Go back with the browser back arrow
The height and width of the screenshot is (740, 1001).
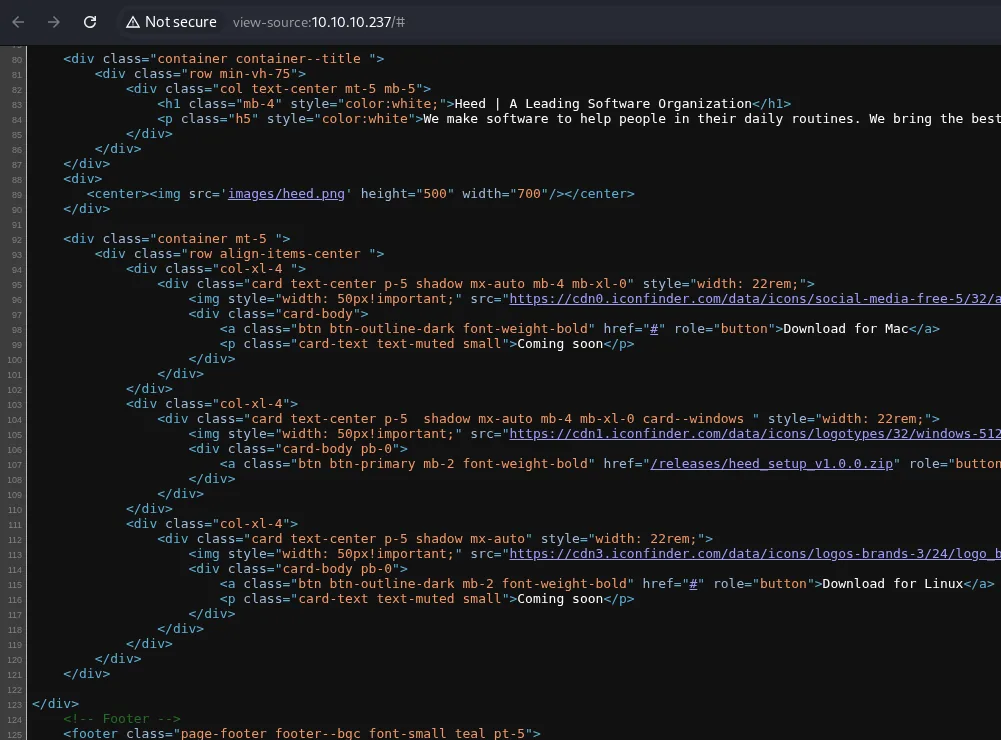point(19,22)
